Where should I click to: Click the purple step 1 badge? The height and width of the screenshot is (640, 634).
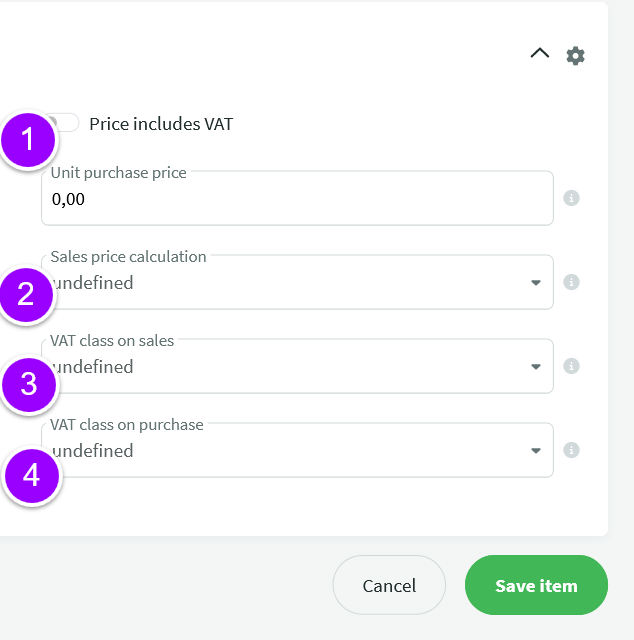[28, 140]
